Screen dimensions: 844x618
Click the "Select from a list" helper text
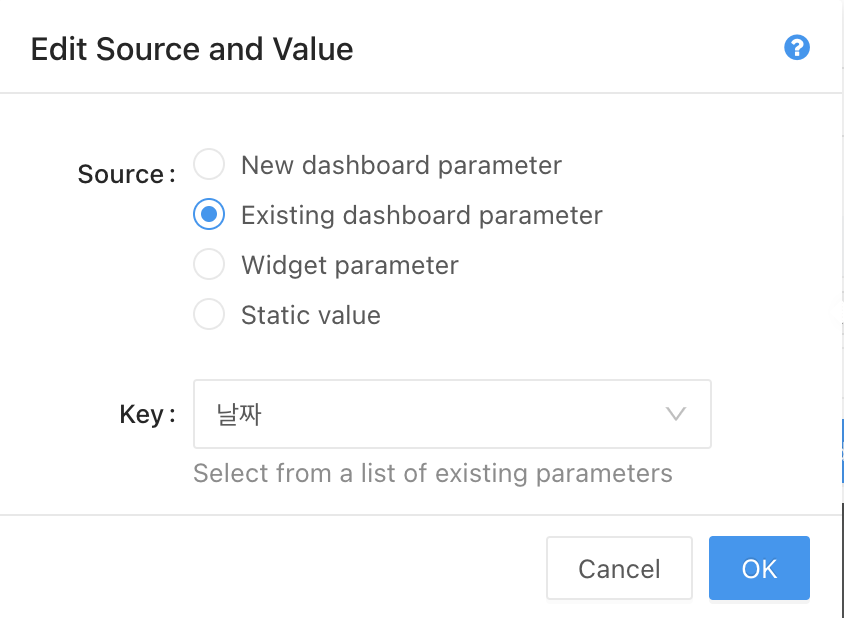(432, 473)
